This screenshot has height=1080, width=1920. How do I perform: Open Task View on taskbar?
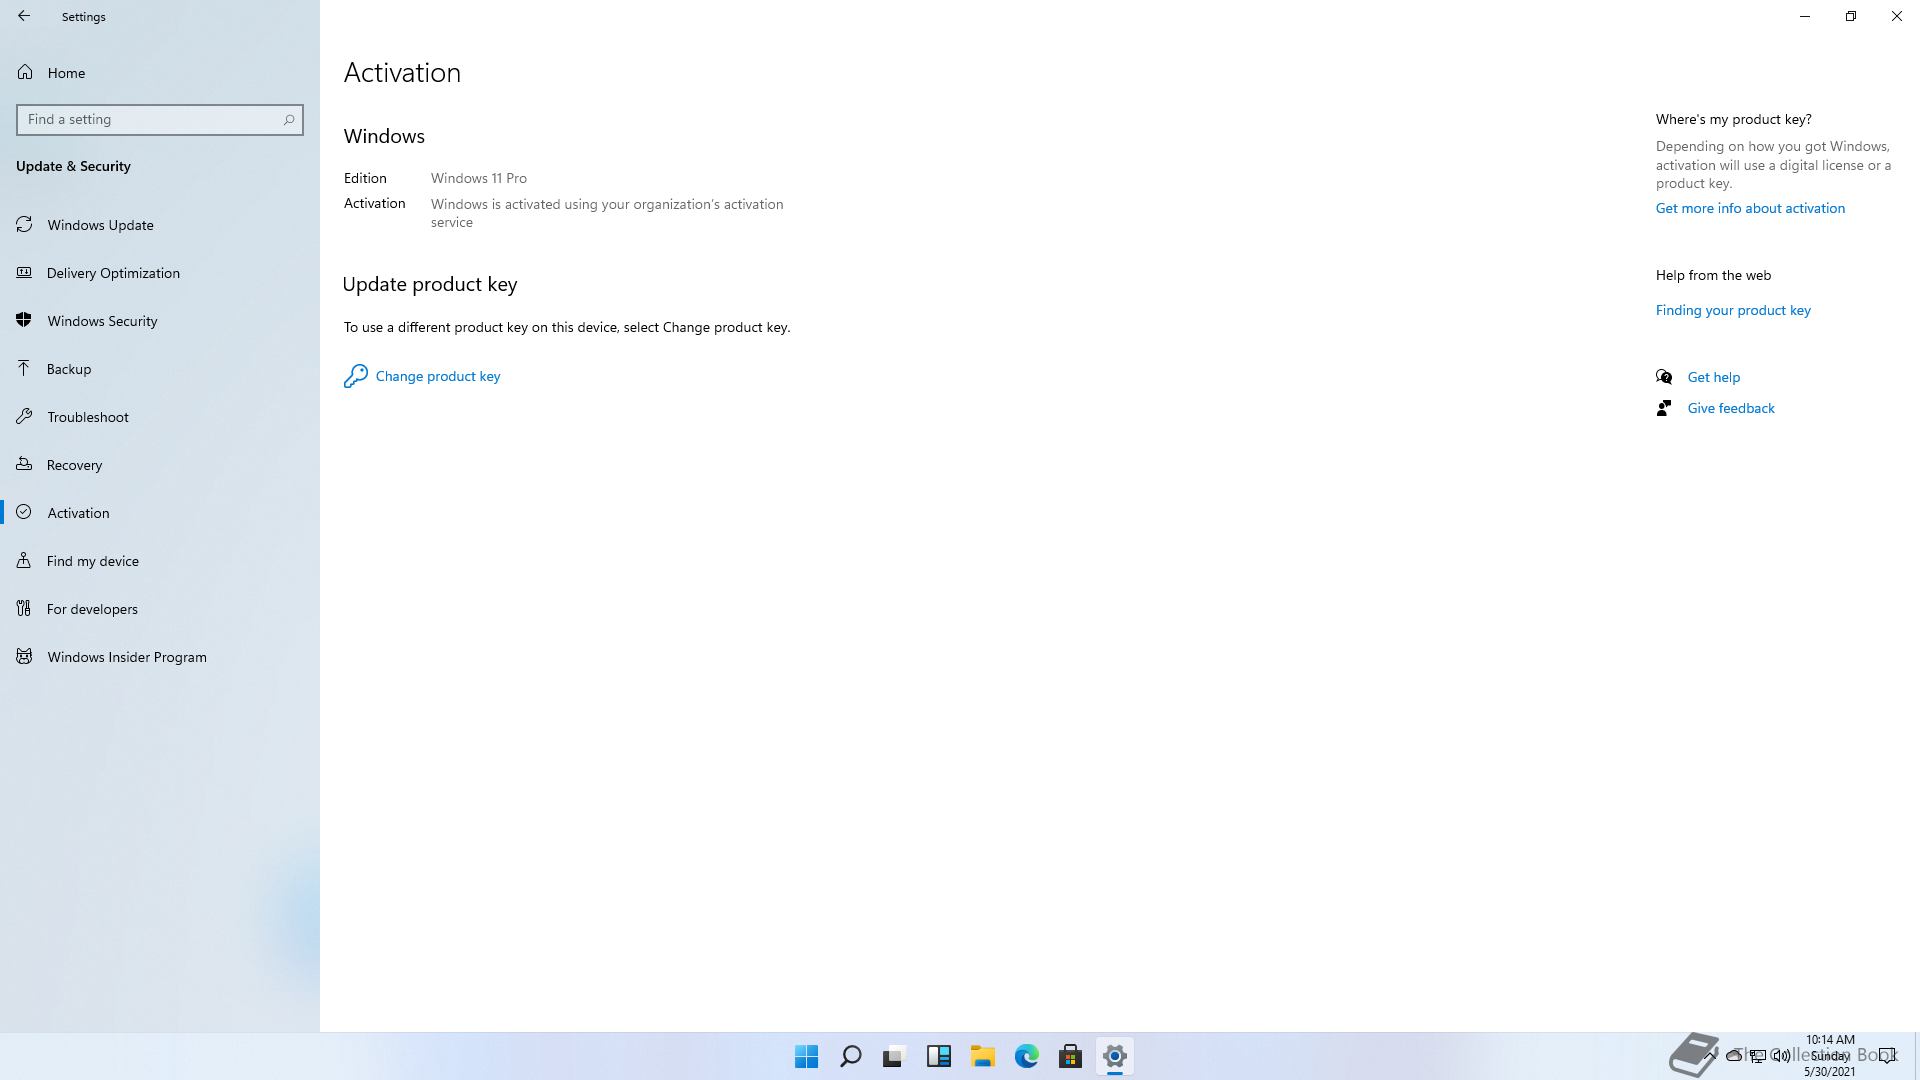895,1056
